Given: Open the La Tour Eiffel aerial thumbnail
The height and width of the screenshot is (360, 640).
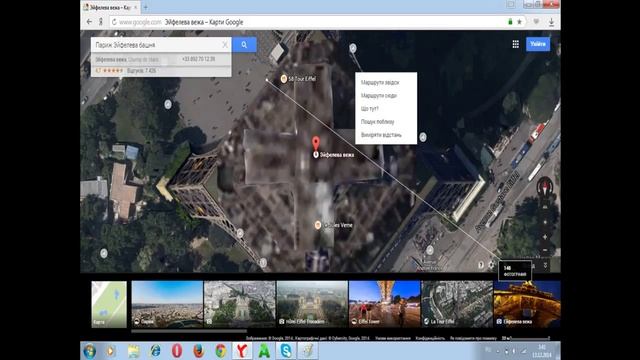Looking at the screenshot, I should [x=457, y=304].
